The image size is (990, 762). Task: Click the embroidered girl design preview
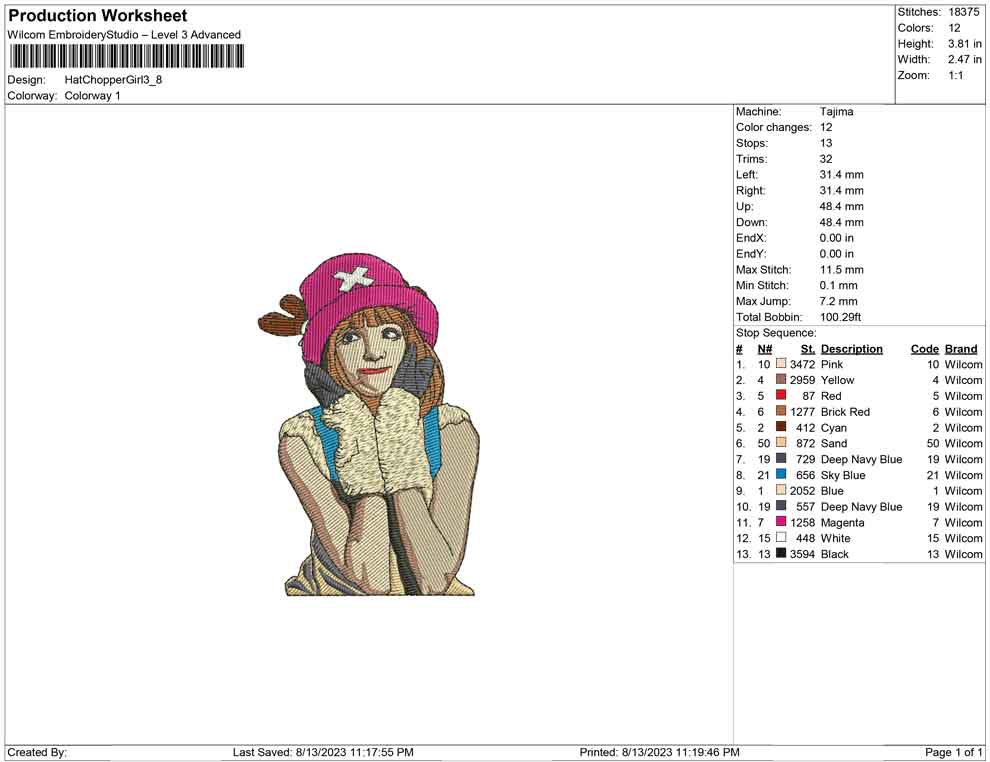click(x=368, y=424)
